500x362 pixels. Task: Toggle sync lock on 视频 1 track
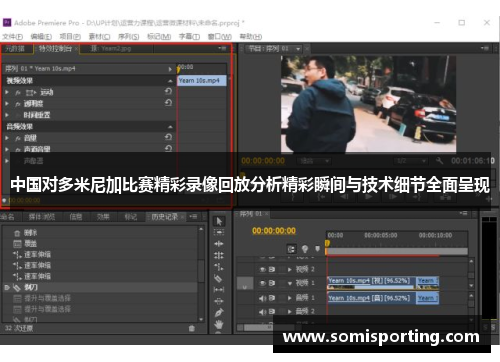pyautogui.click(x=272, y=283)
